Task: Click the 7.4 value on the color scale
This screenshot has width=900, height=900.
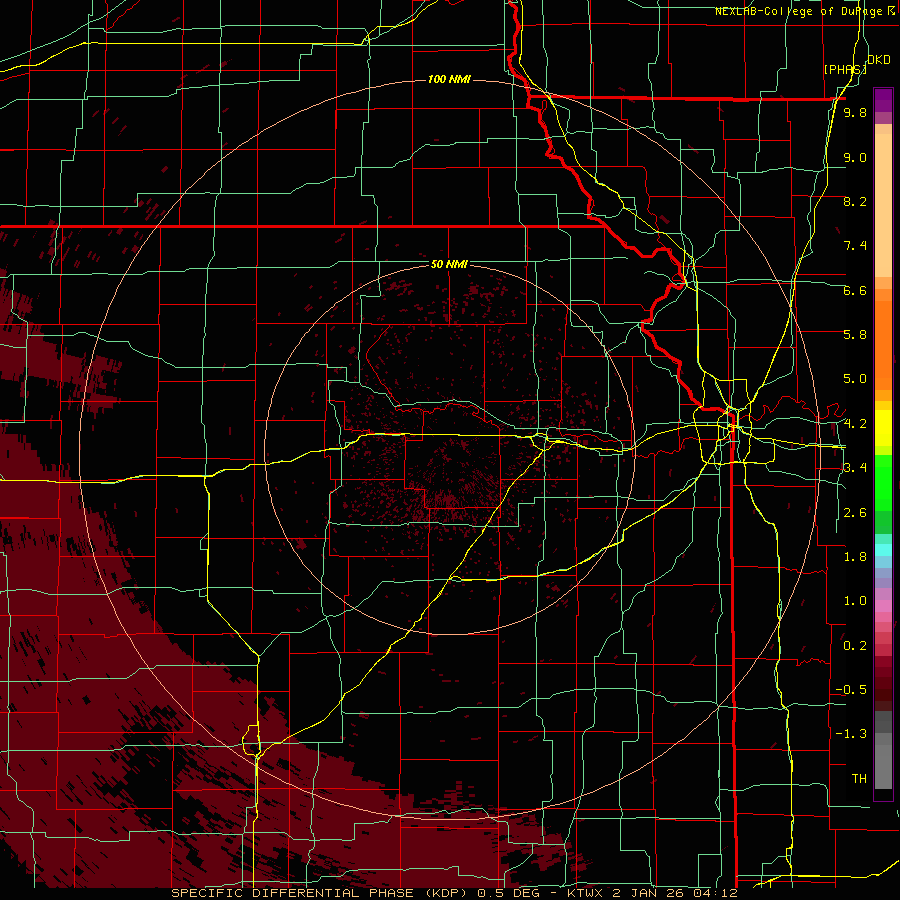Action: click(x=855, y=246)
